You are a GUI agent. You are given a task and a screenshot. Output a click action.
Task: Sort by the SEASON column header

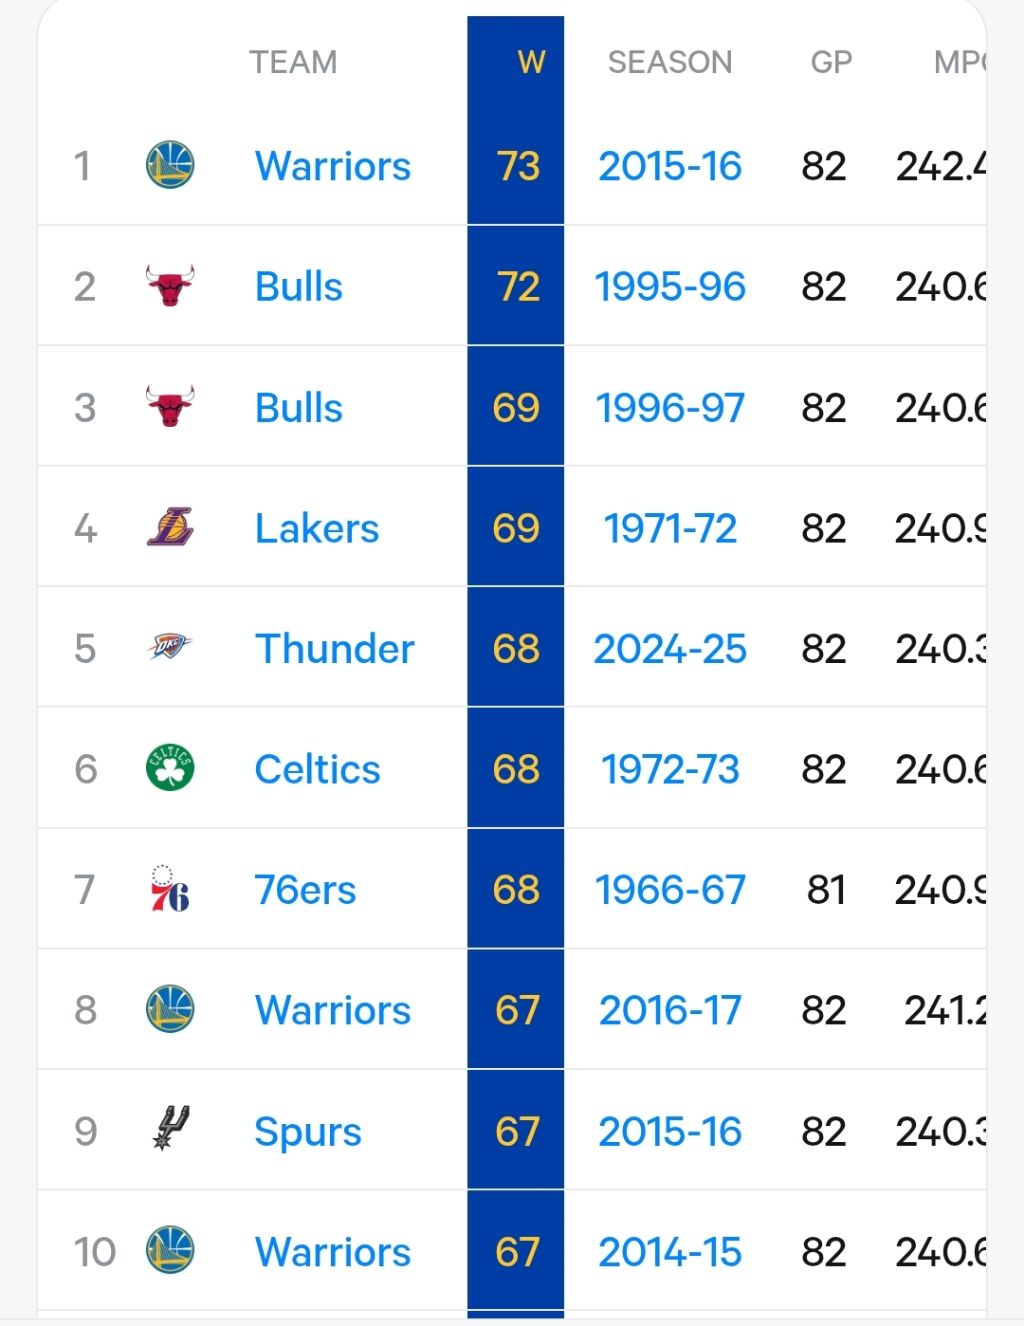[x=670, y=63]
